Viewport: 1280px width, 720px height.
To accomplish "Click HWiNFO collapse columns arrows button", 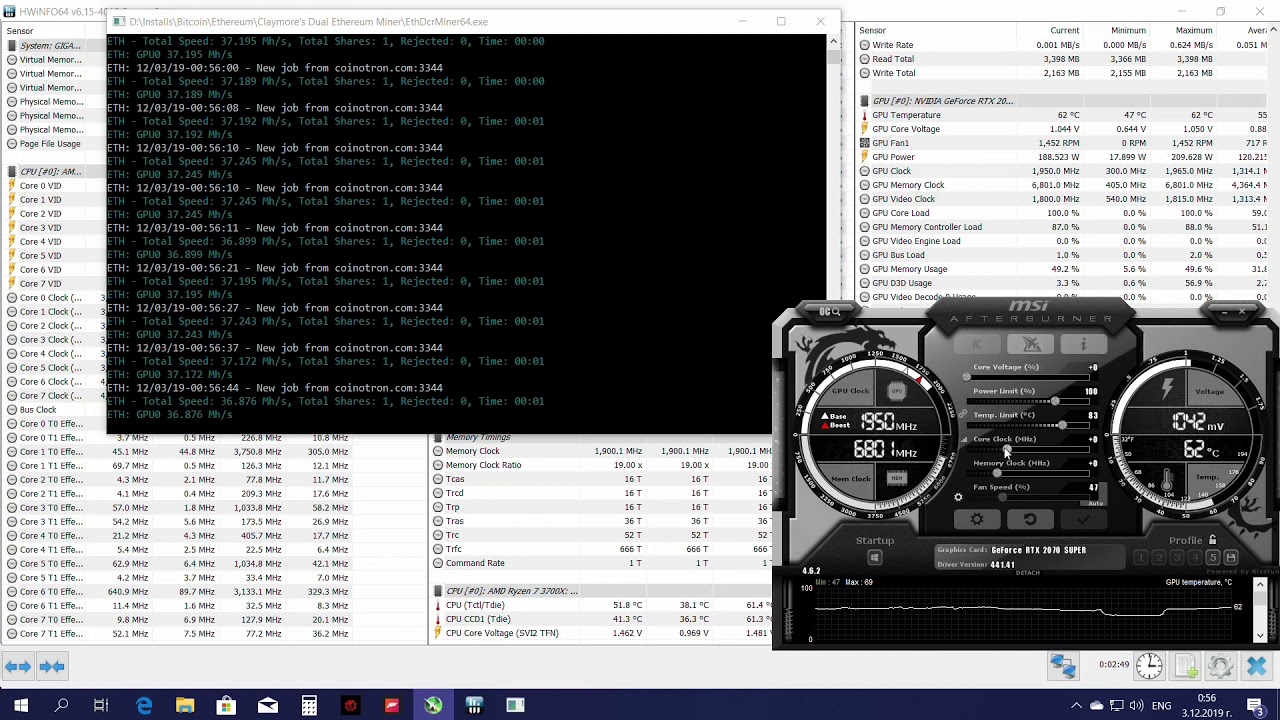I will [52, 666].
